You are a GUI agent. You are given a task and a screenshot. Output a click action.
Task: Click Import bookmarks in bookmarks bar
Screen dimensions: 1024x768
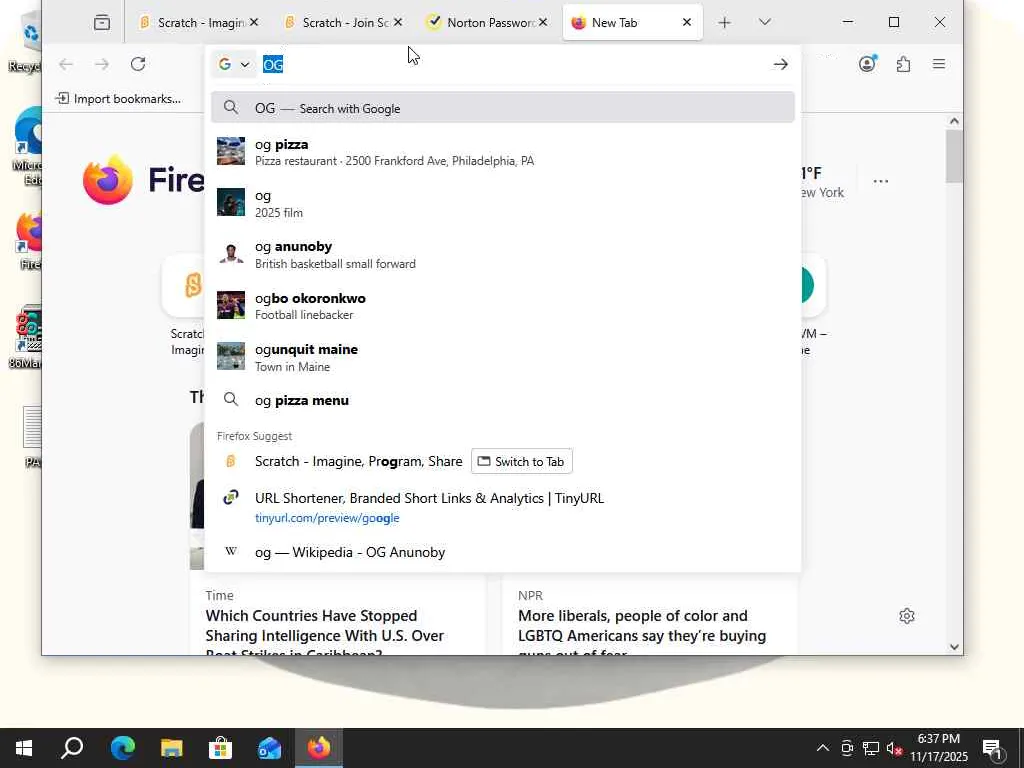pyautogui.click(x=118, y=99)
